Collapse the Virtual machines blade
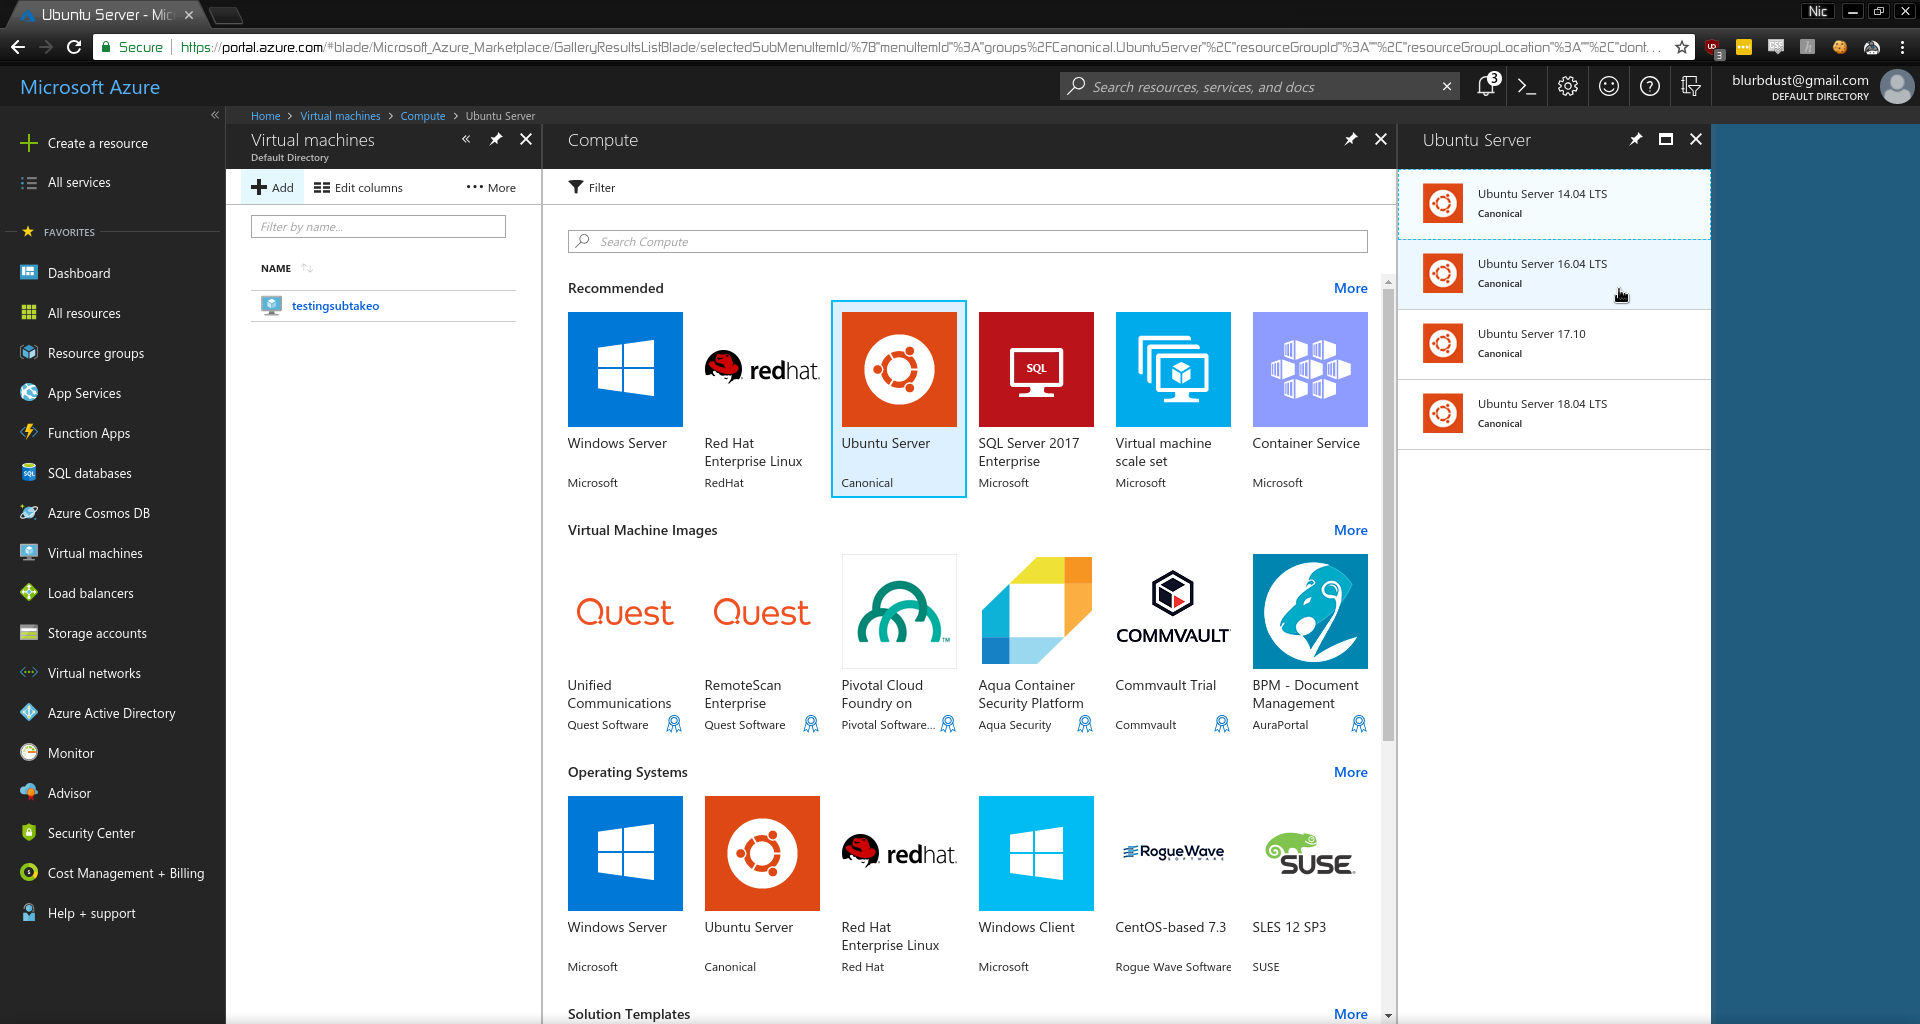 [x=466, y=140]
